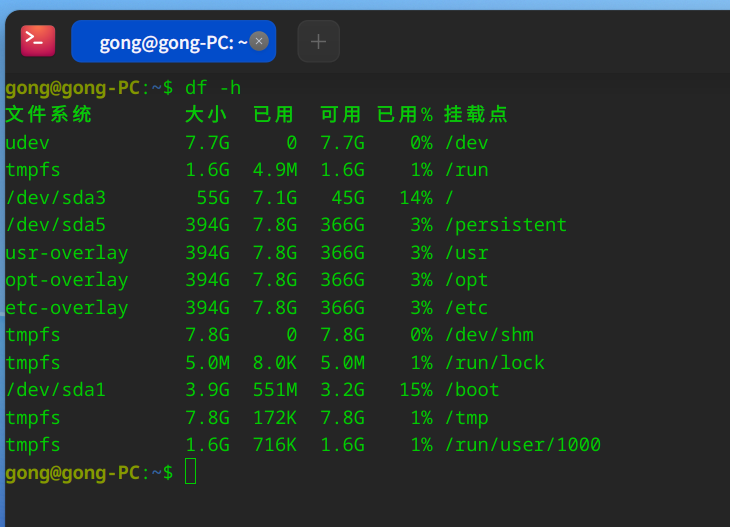The image size is (730, 527).
Task: Click the 45G available value
Action: point(348,198)
